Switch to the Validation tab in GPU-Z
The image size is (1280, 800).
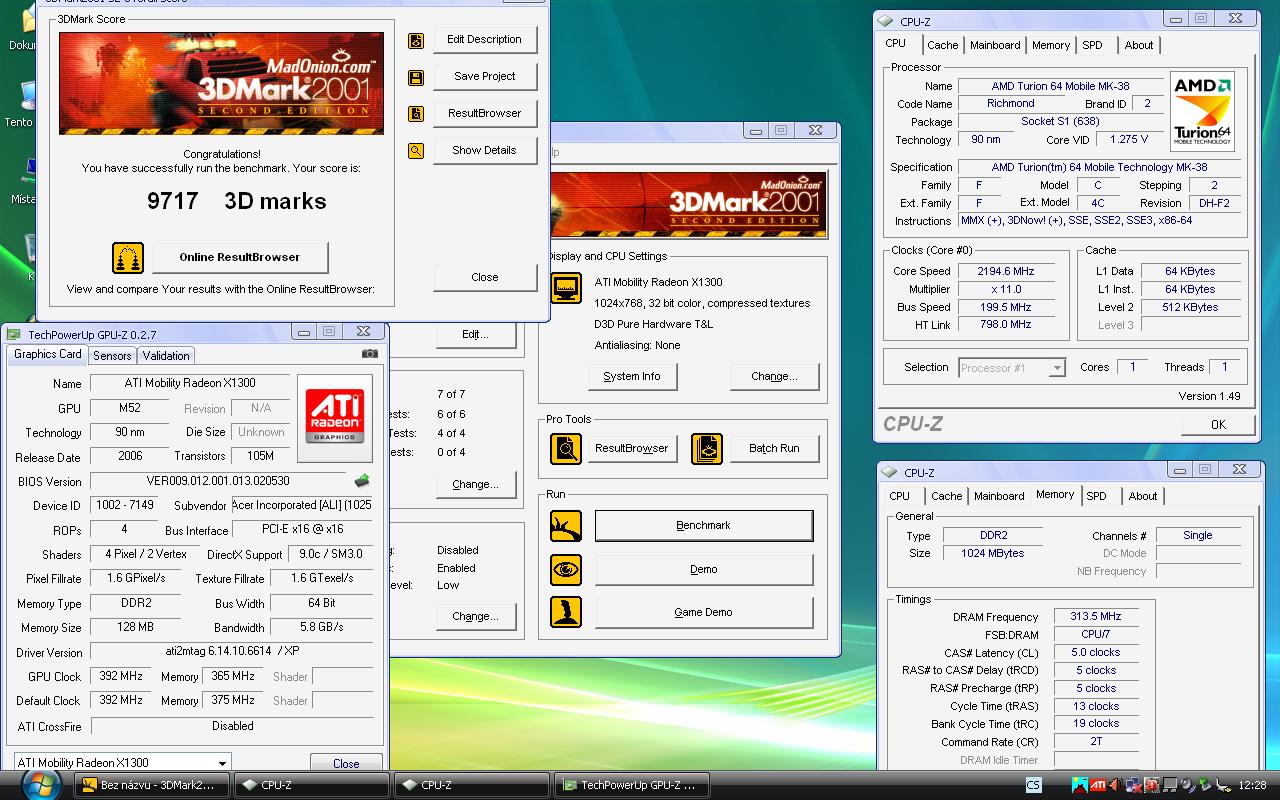(x=166, y=356)
